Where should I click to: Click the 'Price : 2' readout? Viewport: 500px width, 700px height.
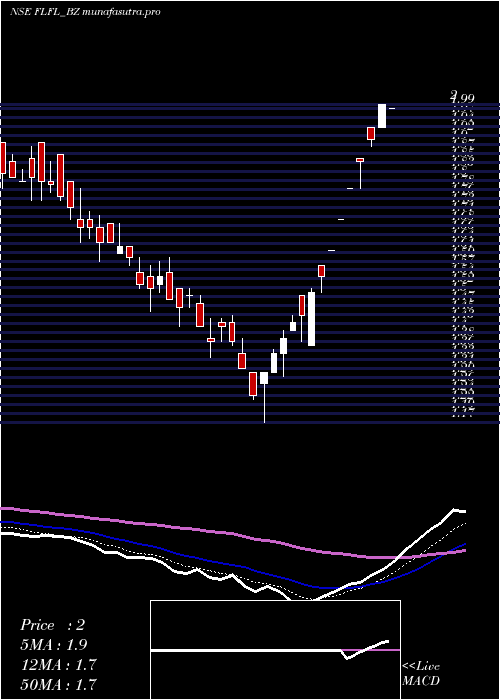coord(53,625)
